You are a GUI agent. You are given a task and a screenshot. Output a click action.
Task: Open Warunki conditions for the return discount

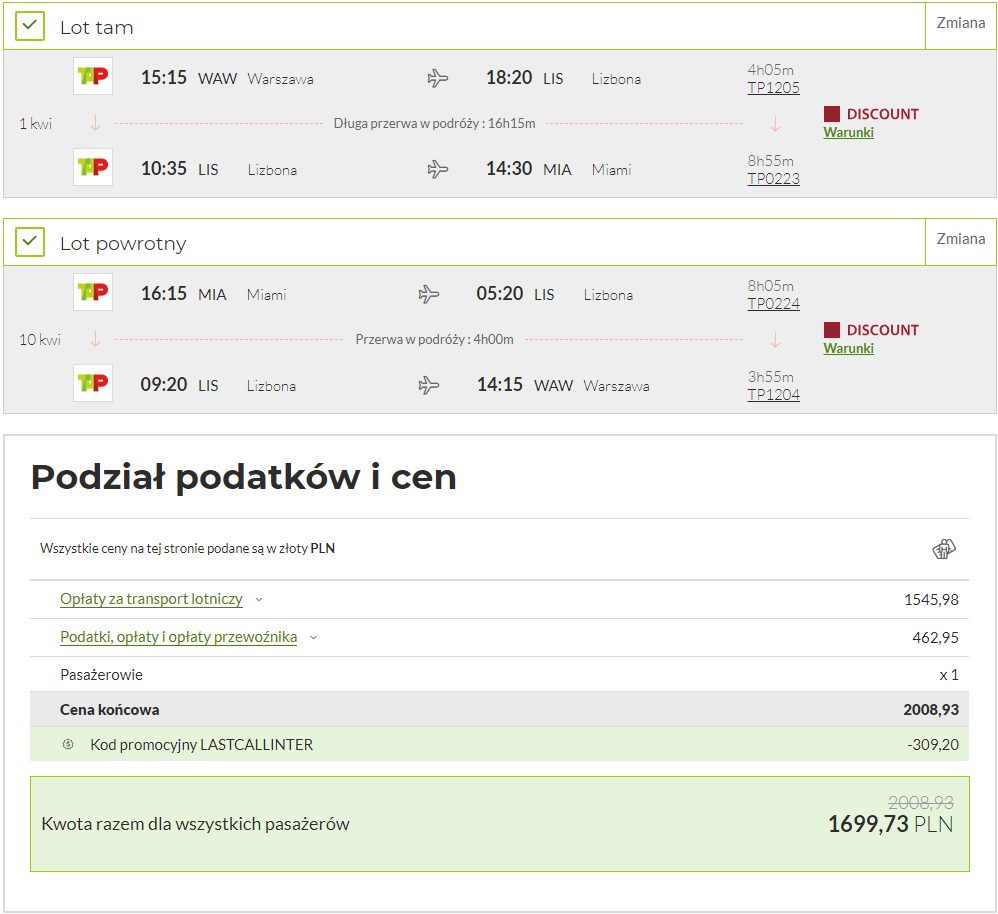pos(848,348)
